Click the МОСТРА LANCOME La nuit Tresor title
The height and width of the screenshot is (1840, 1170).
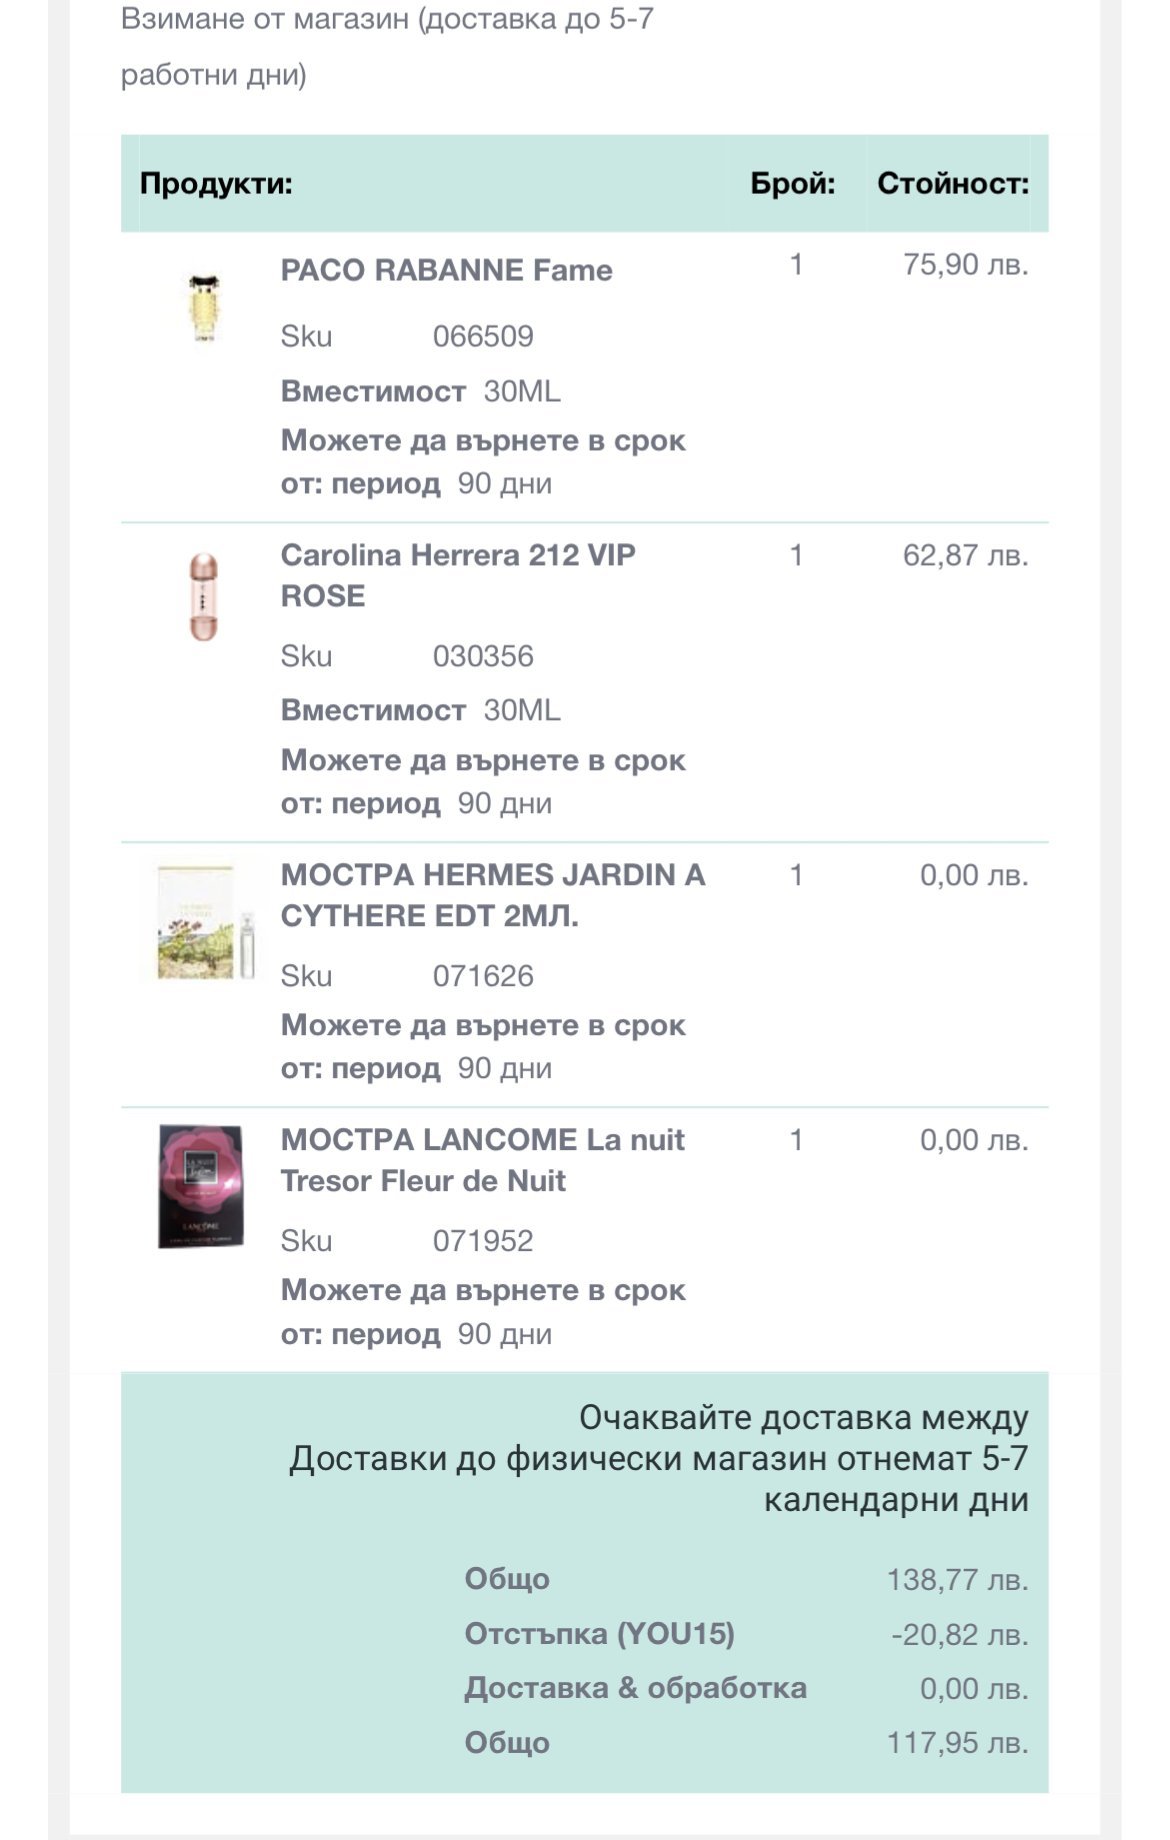[x=482, y=1160]
